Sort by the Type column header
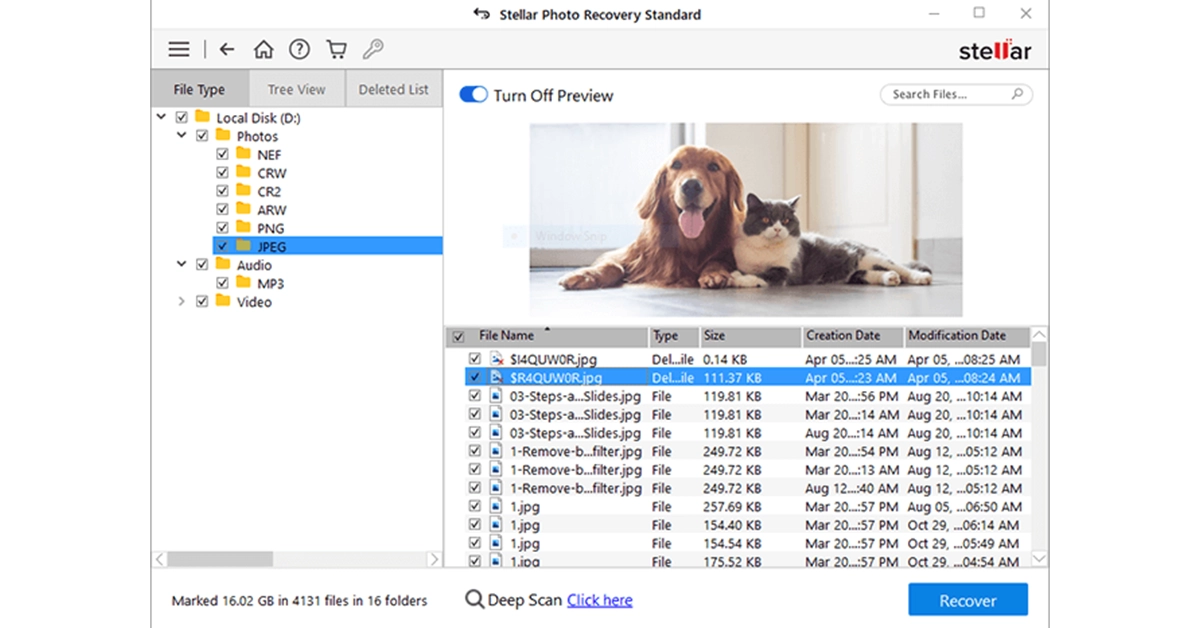The height and width of the screenshot is (628, 1200). 673,336
